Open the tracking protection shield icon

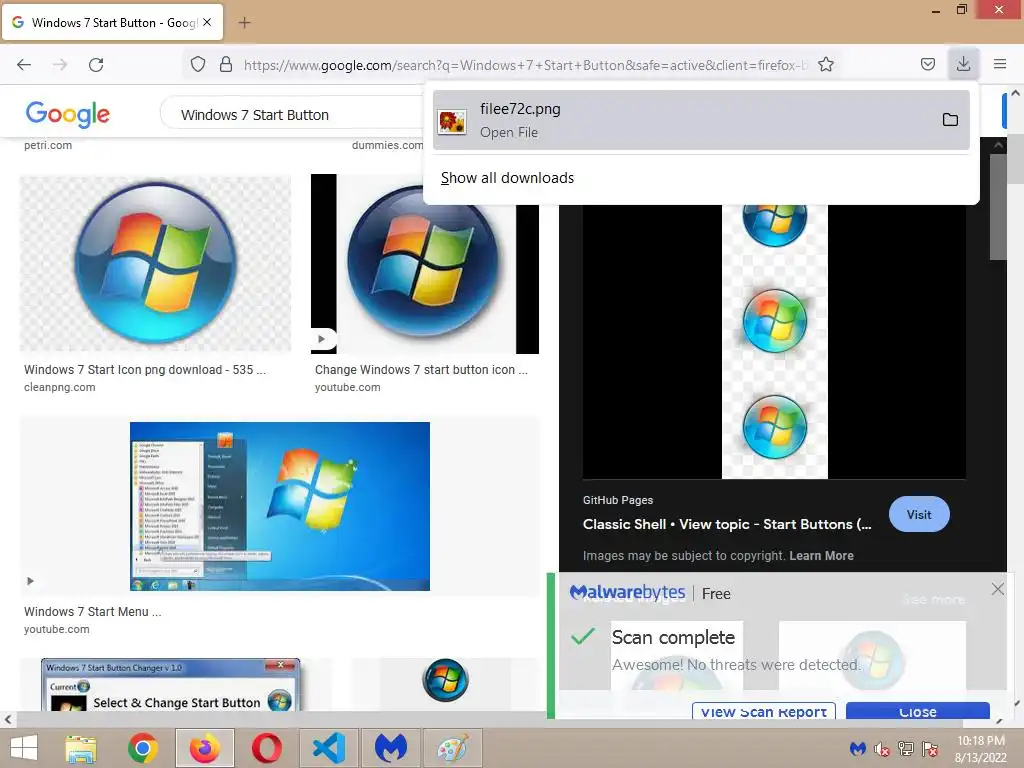coord(198,64)
